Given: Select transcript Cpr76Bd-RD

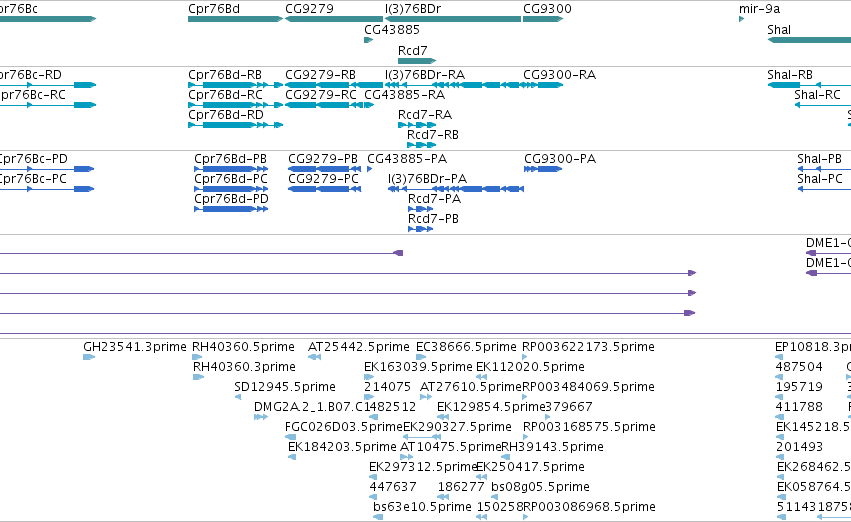Looking at the screenshot, I should point(236,125).
